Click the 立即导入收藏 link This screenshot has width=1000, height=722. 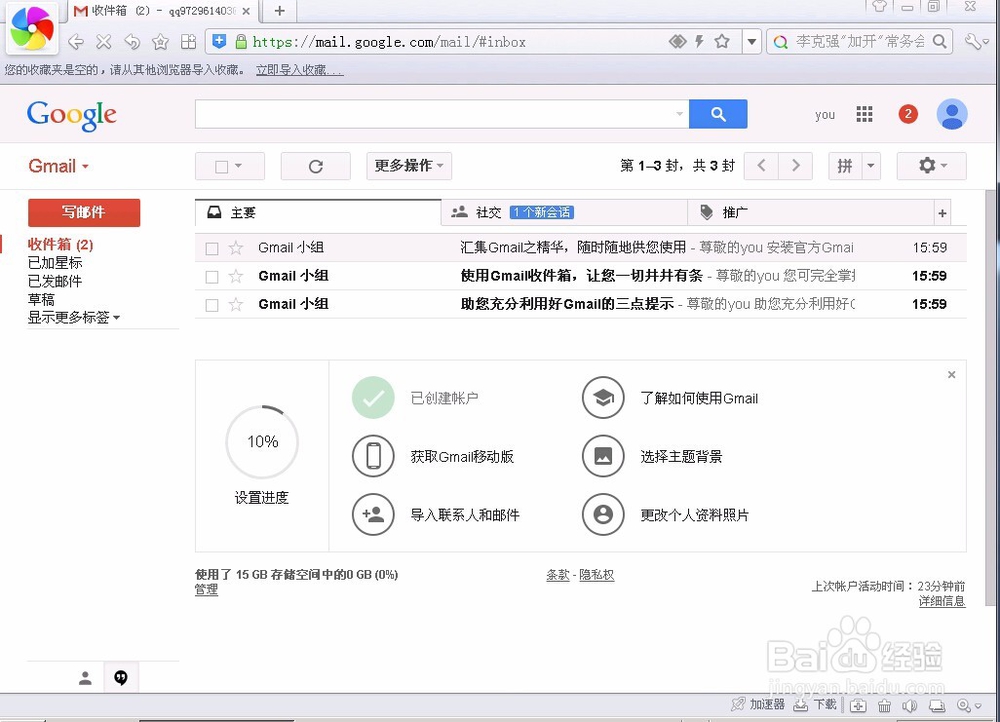300,70
